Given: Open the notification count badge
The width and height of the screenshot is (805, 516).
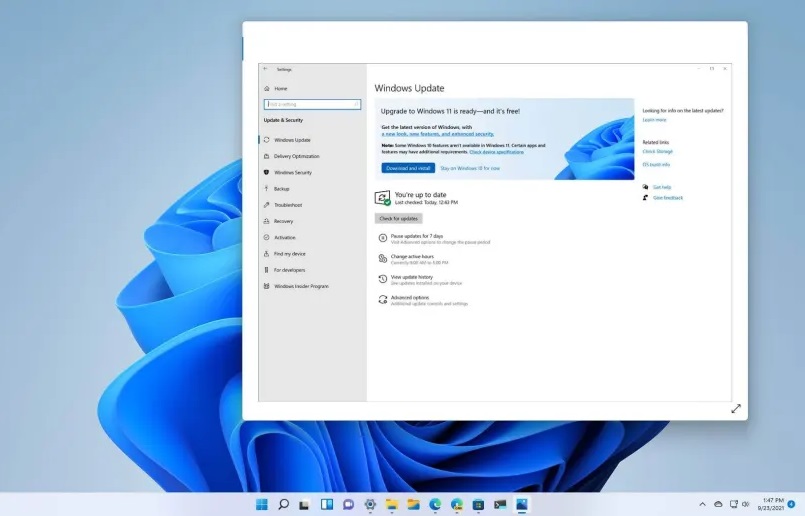Looking at the screenshot, I should click(792, 504).
